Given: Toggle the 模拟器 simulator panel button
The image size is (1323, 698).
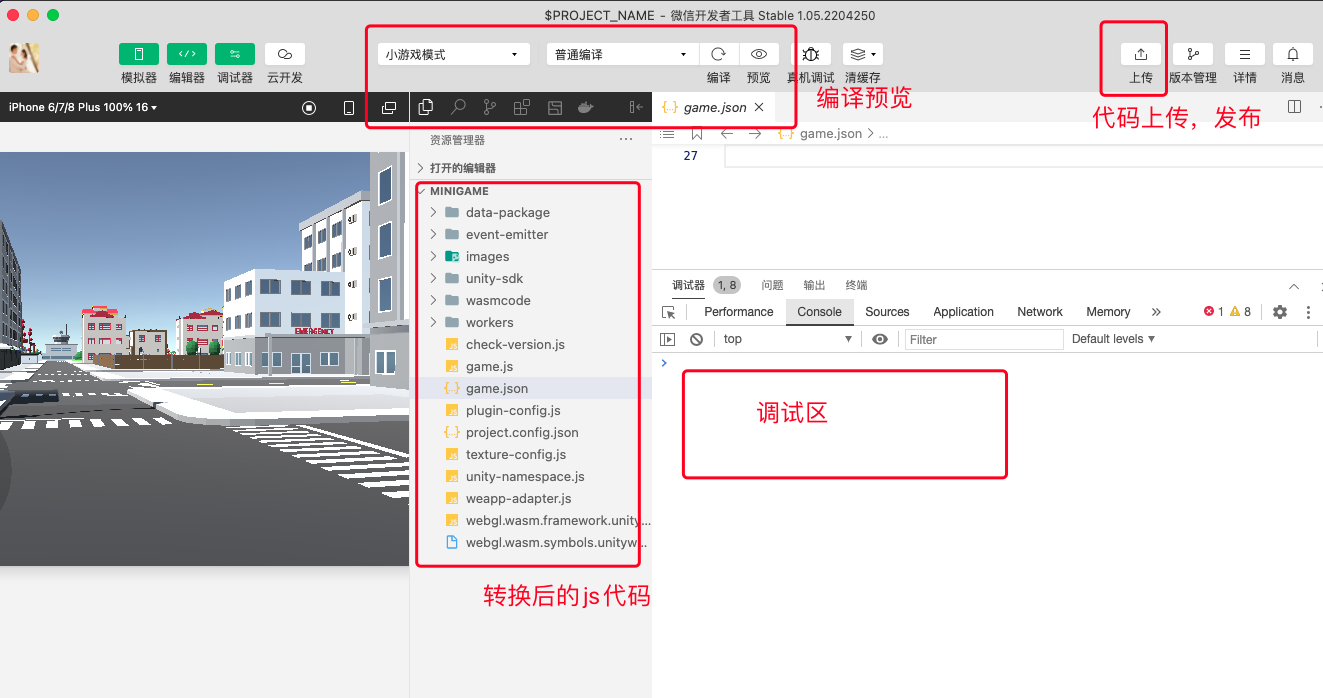Looking at the screenshot, I should coord(139,54).
